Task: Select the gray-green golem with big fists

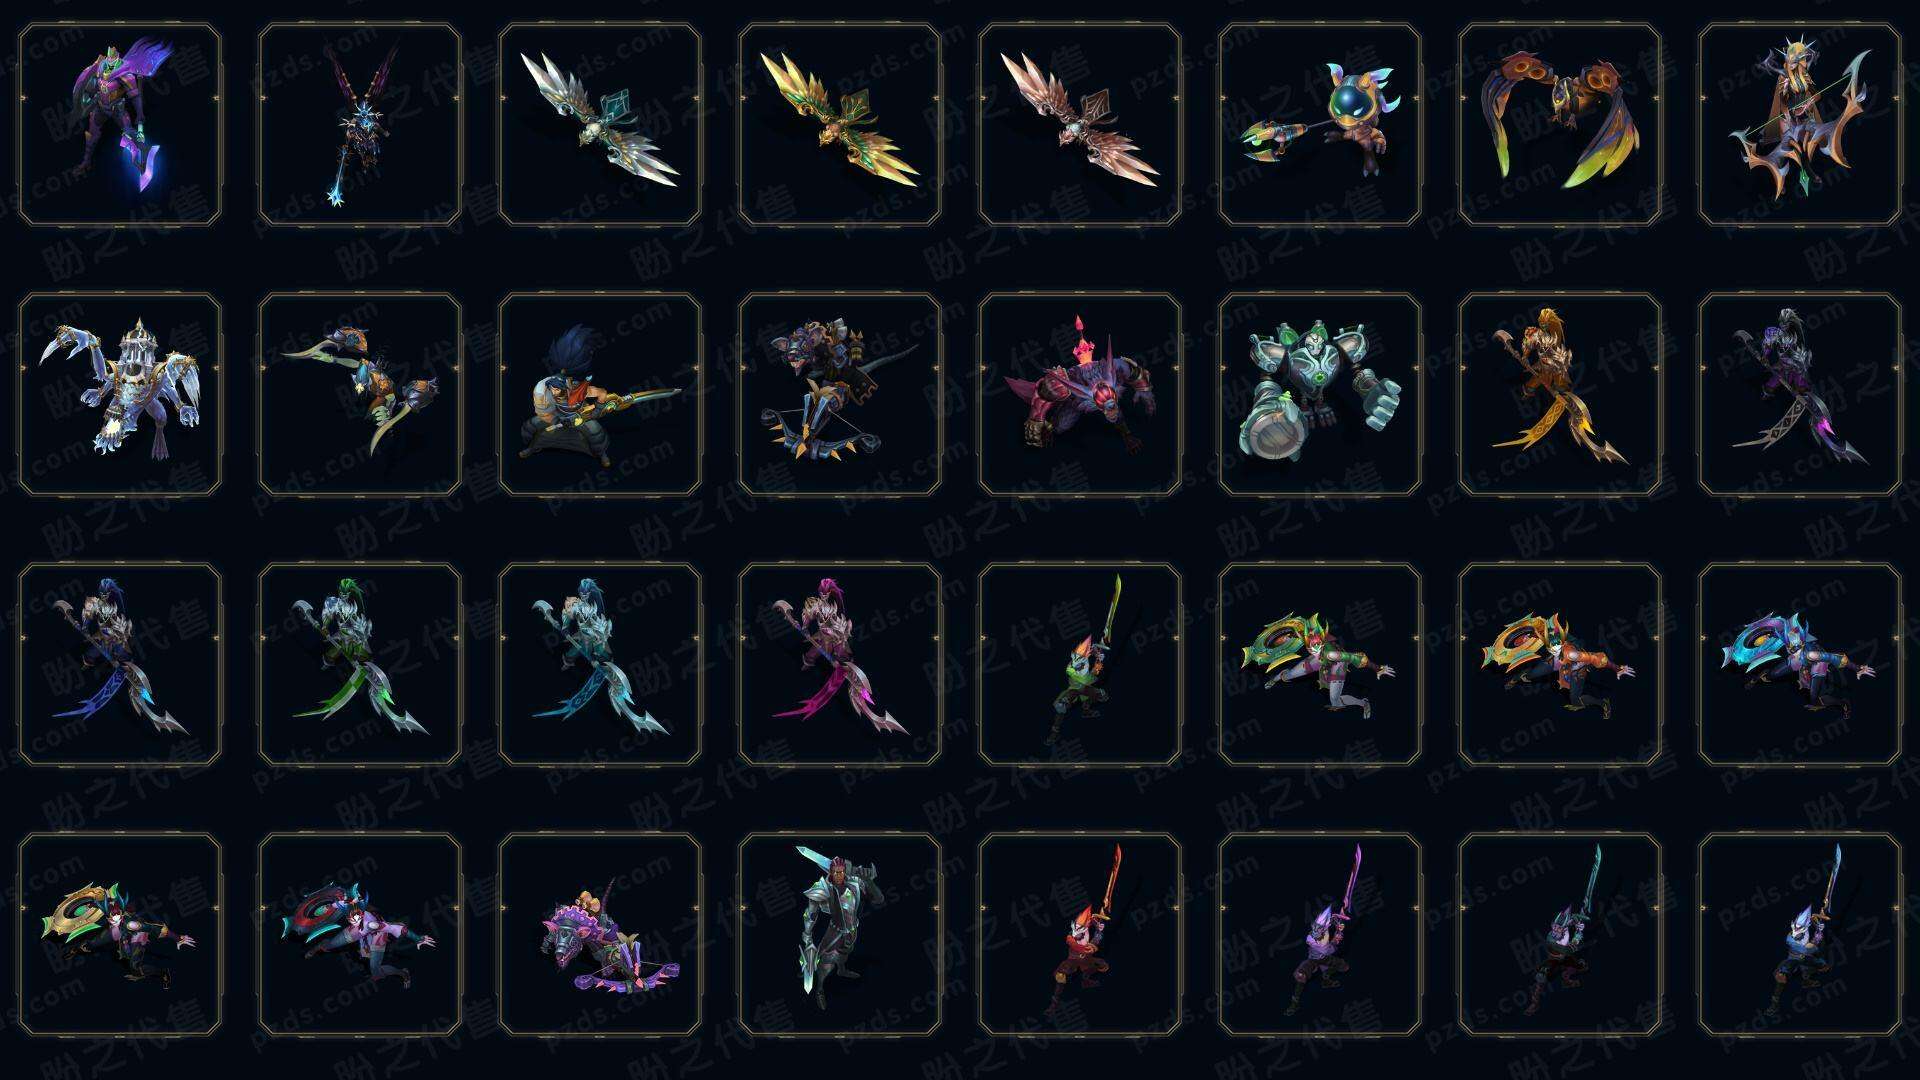Action: coord(1320,394)
